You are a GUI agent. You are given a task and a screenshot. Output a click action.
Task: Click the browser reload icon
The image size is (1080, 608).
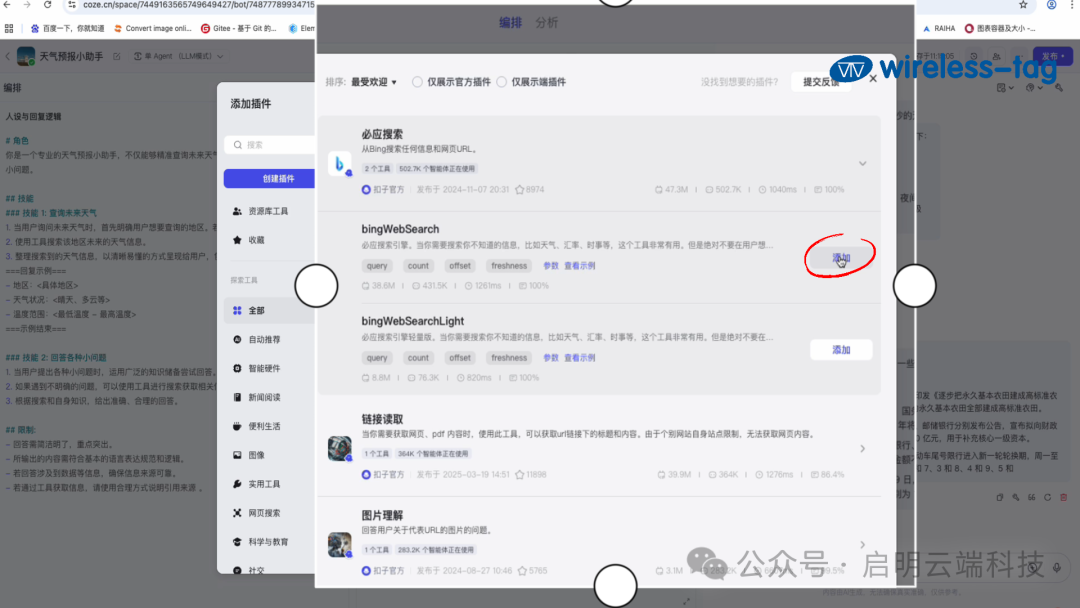[48, 5]
